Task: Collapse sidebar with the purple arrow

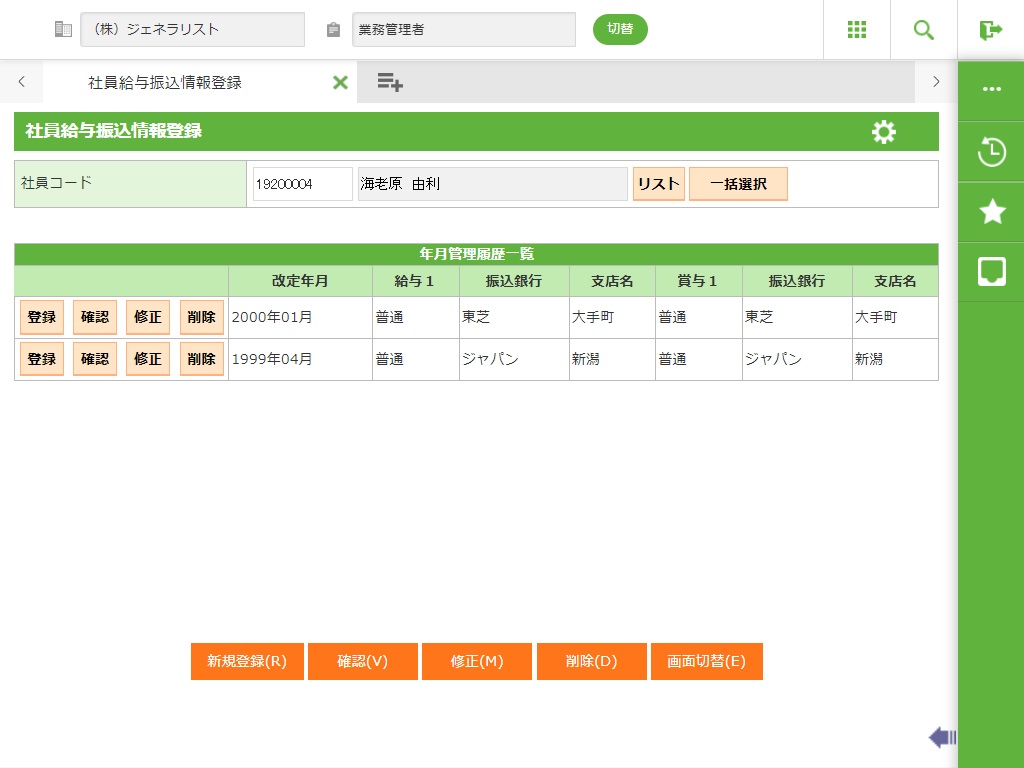Action: click(942, 738)
